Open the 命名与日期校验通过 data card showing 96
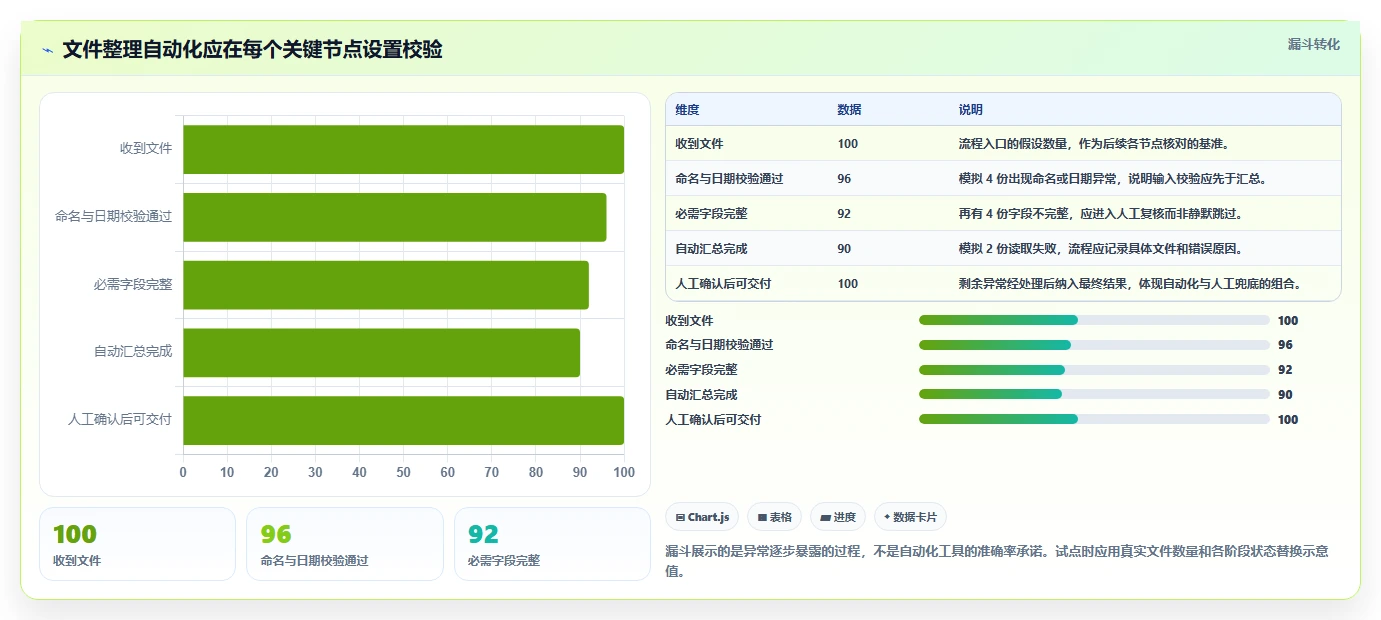Image resolution: width=1381 pixels, height=620 pixels. point(344,544)
